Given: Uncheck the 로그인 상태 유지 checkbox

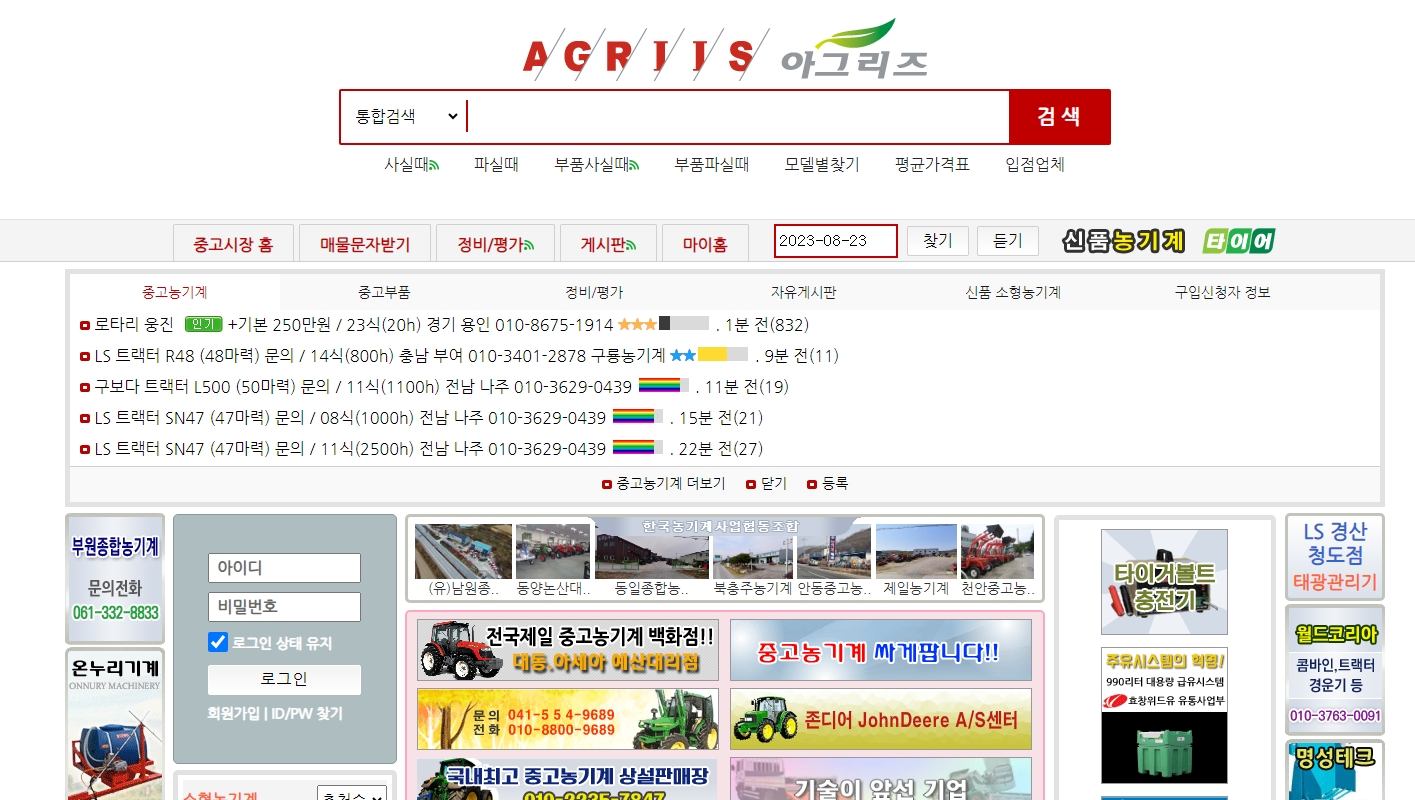Looking at the screenshot, I should point(218,642).
